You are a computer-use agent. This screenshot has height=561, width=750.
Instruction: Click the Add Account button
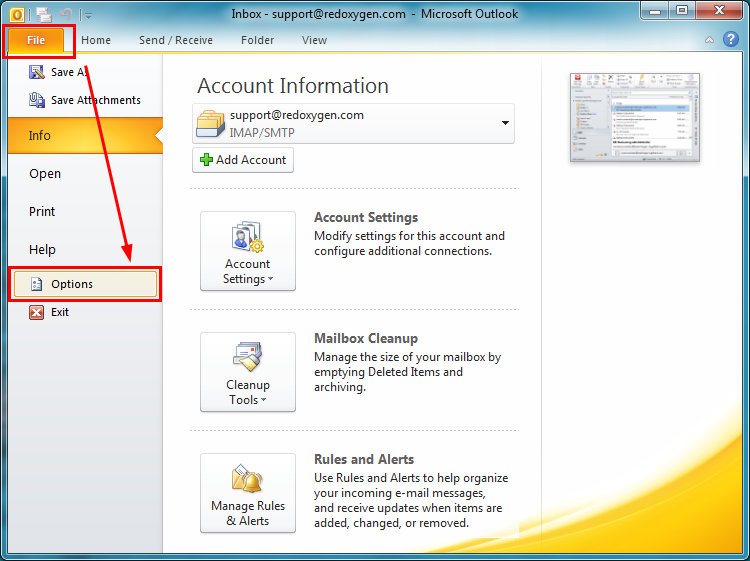coord(243,160)
